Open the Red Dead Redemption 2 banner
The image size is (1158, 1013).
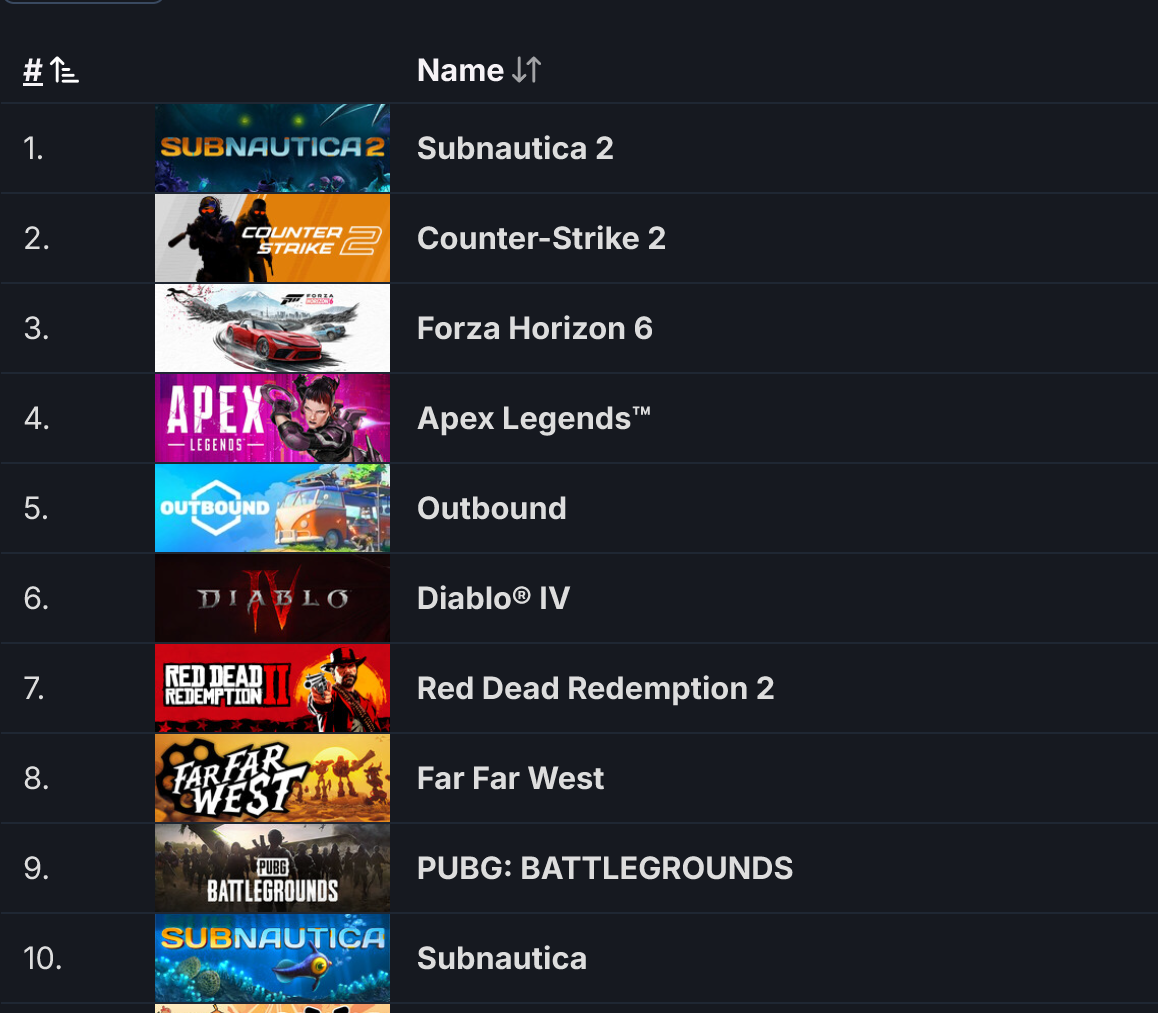pyautogui.click(x=273, y=689)
